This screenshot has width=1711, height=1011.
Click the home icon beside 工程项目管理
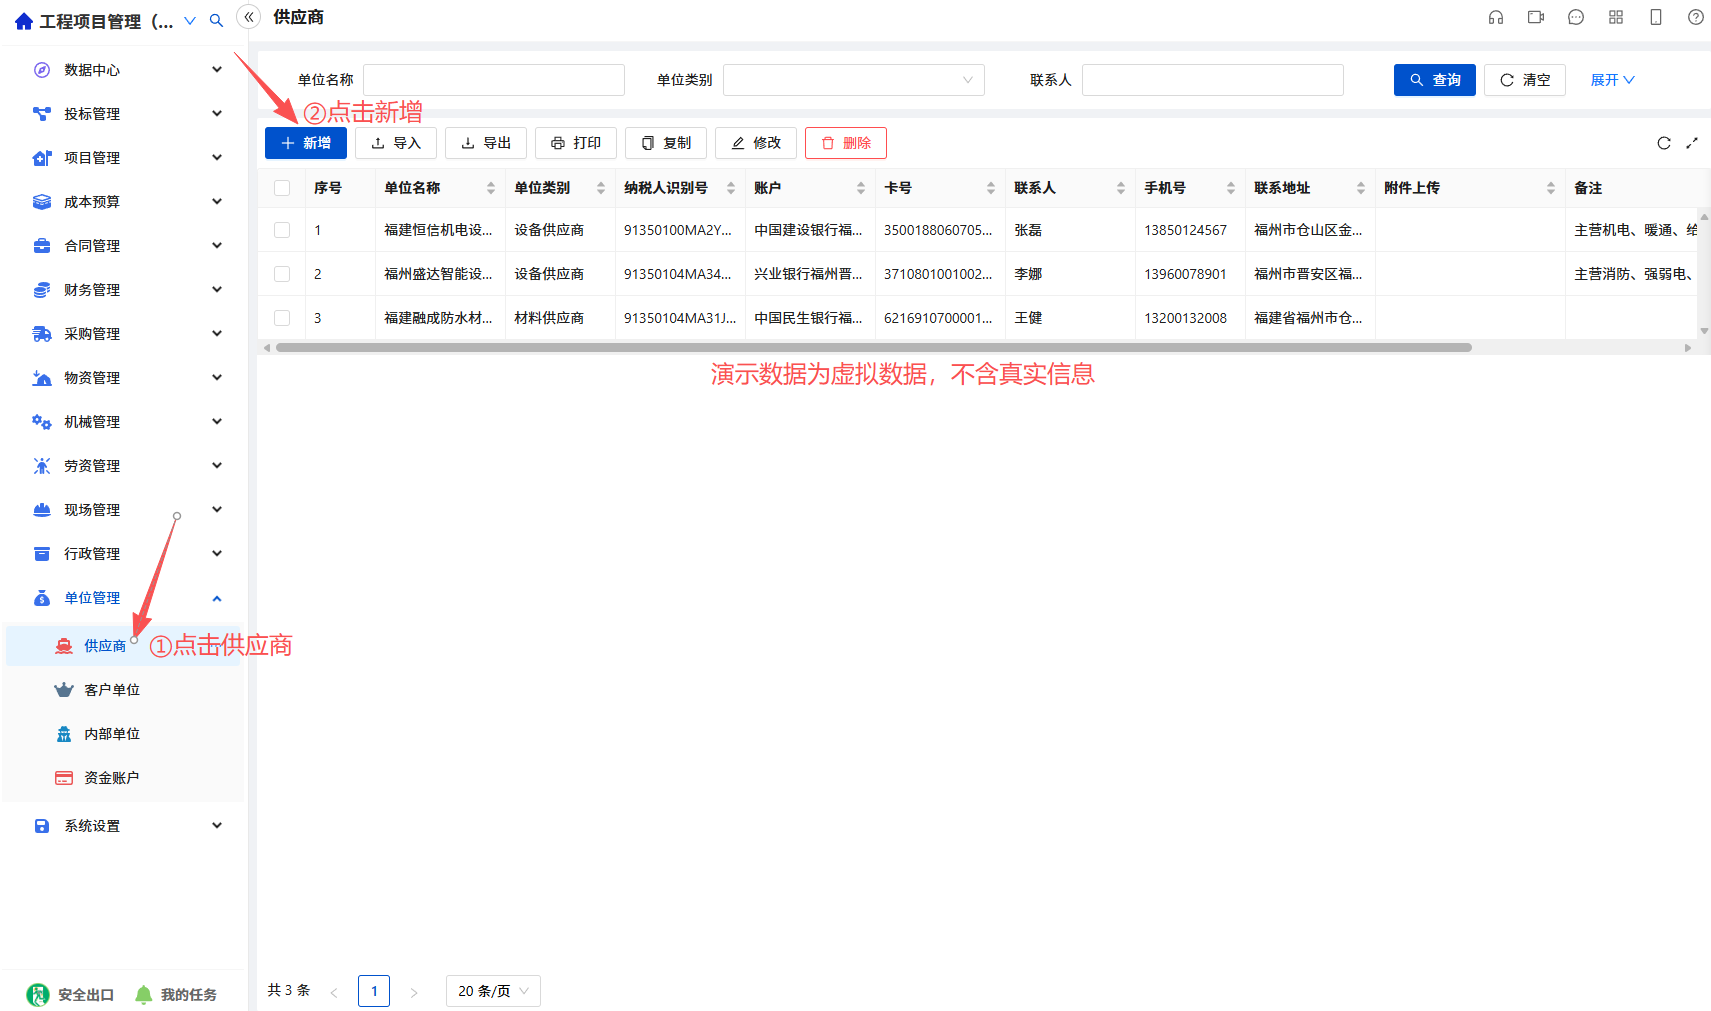tap(24, 21)
